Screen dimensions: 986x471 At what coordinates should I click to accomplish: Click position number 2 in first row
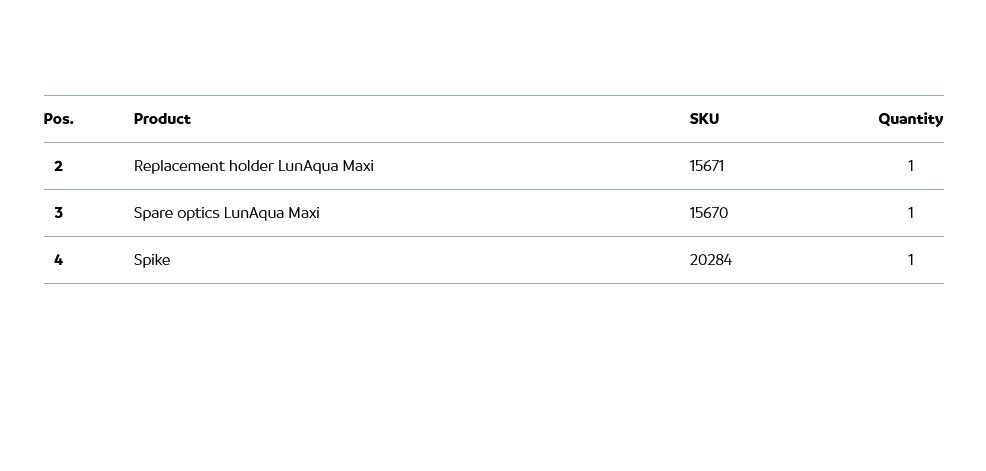[x=58, y=166]
